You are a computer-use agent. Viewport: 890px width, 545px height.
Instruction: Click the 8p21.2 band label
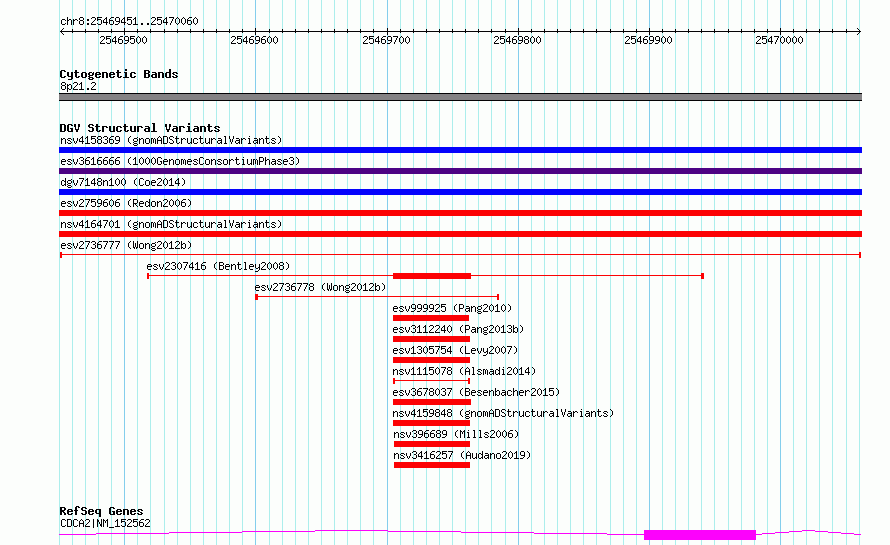click(78, 86)
